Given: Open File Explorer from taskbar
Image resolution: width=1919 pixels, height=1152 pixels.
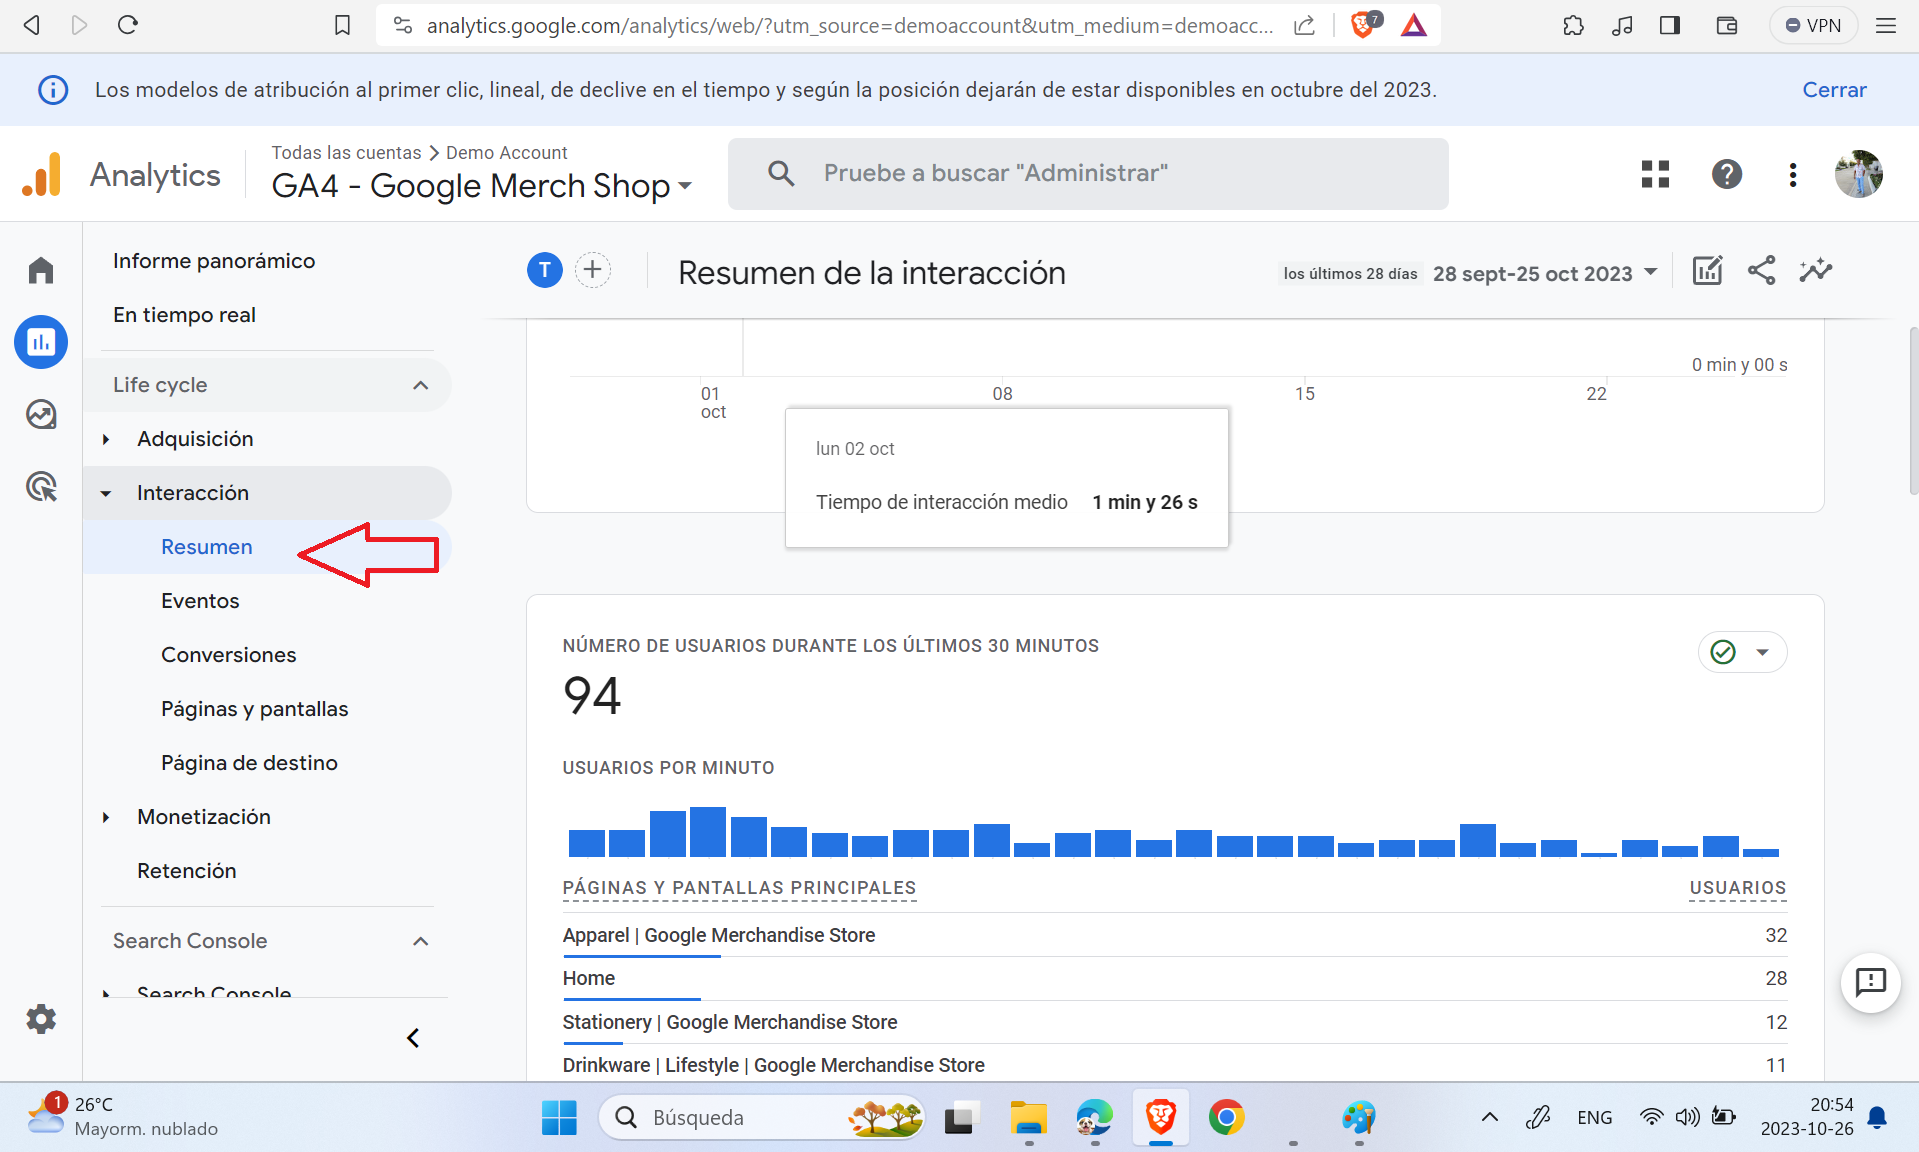Looking at the screenshot, I should 1028,1118.
